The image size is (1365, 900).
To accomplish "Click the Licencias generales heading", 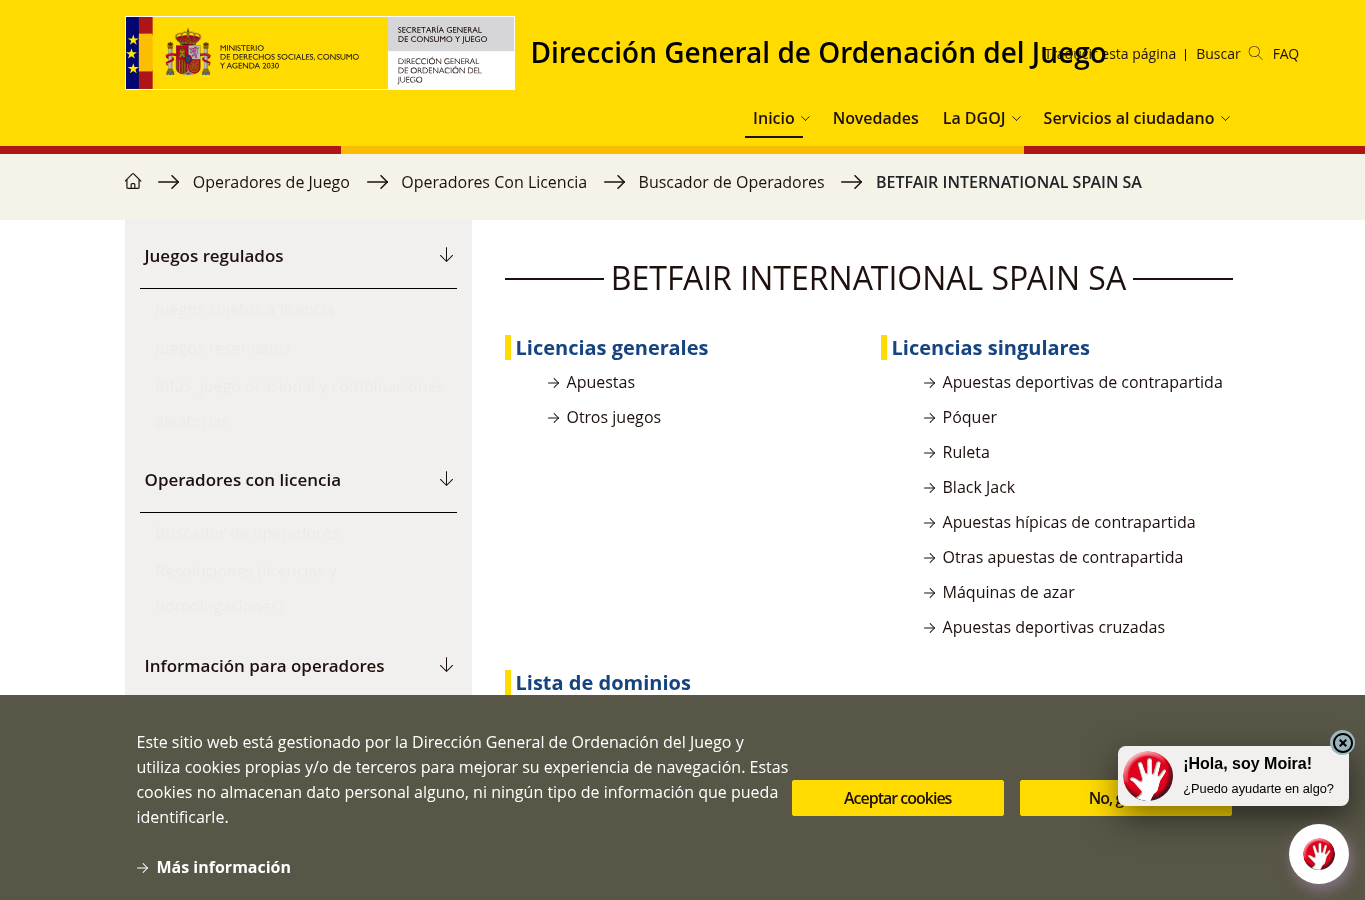I will click(x=611, y=348).
